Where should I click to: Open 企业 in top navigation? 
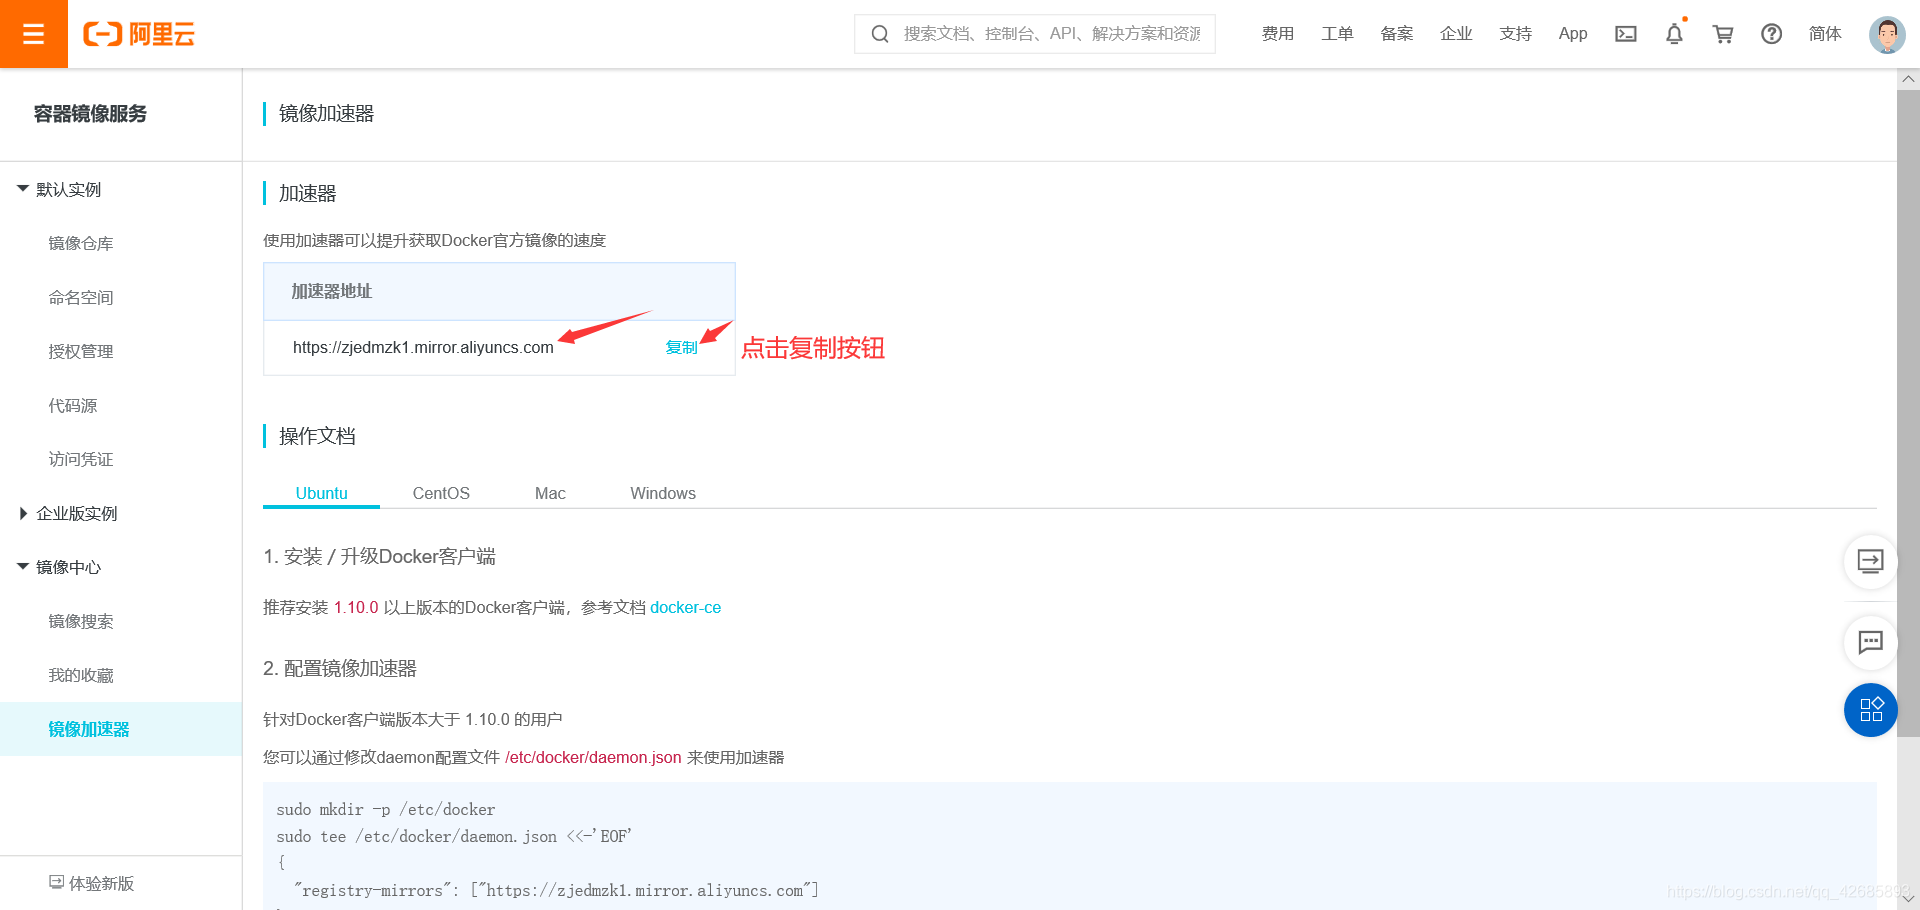coord(1456,34)
